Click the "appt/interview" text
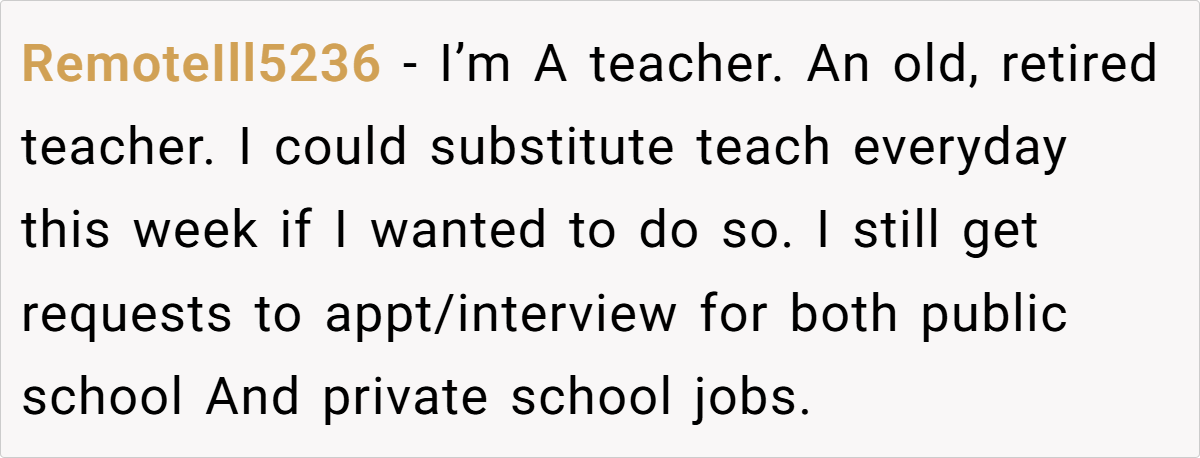 [x=500, y=315]
